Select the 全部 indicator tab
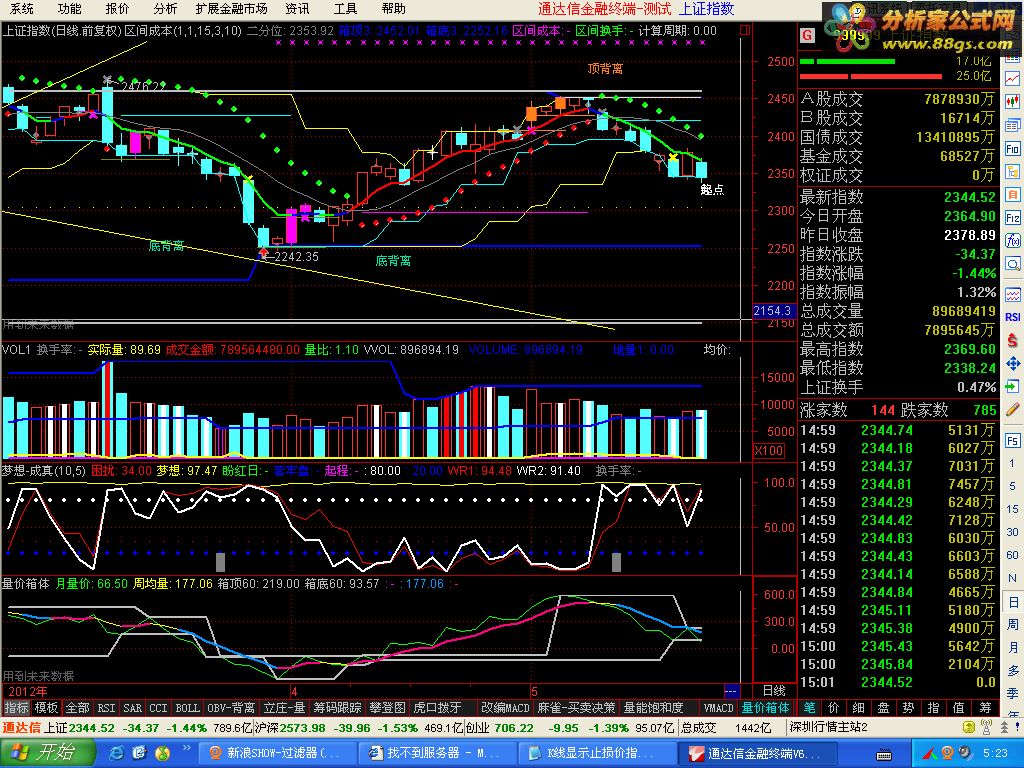Screen dimensions: 1024x768 click(77, 708)
